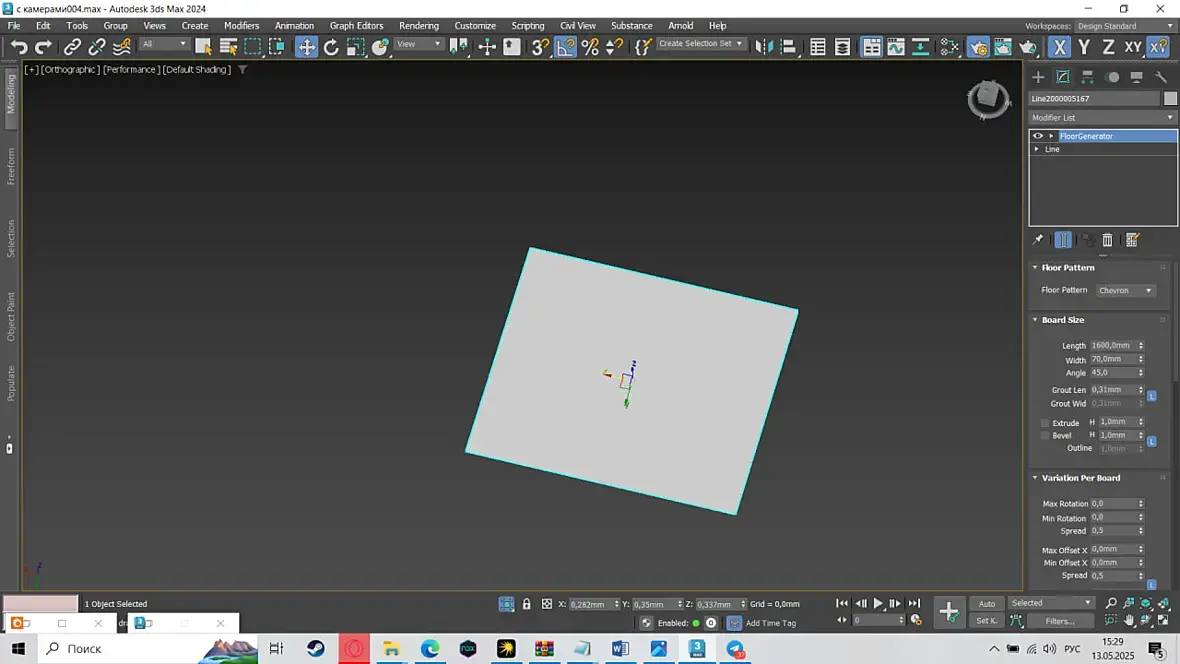Image resolution: width=1180 pixels, height=664 pixels.
Task: Toggle FloorGenerator modifier eye visibility
Action: 1037,136
